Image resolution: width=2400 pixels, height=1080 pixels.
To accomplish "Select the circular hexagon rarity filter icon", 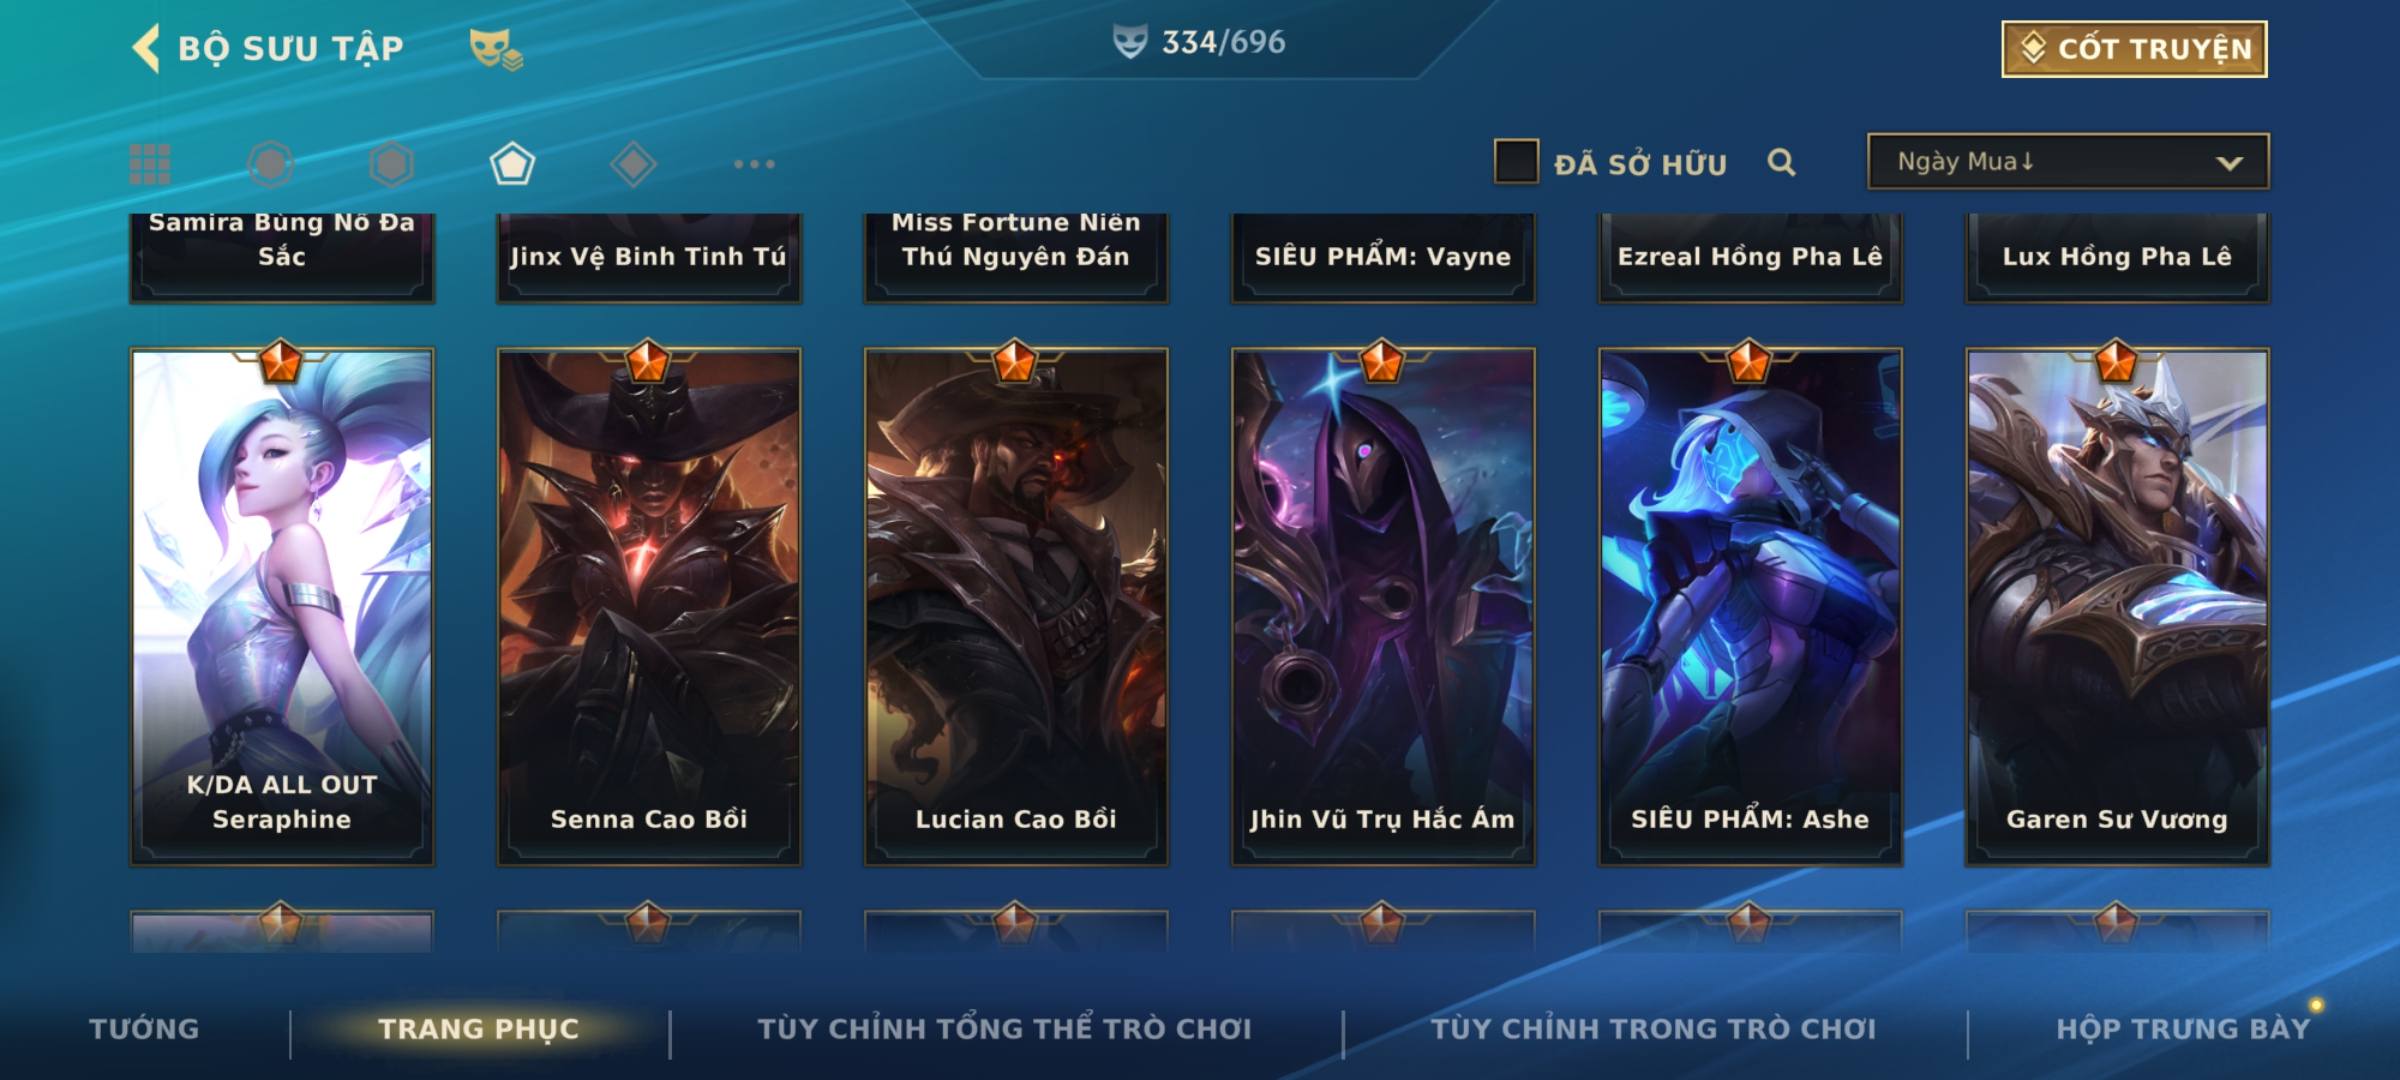I will point(271,164).
